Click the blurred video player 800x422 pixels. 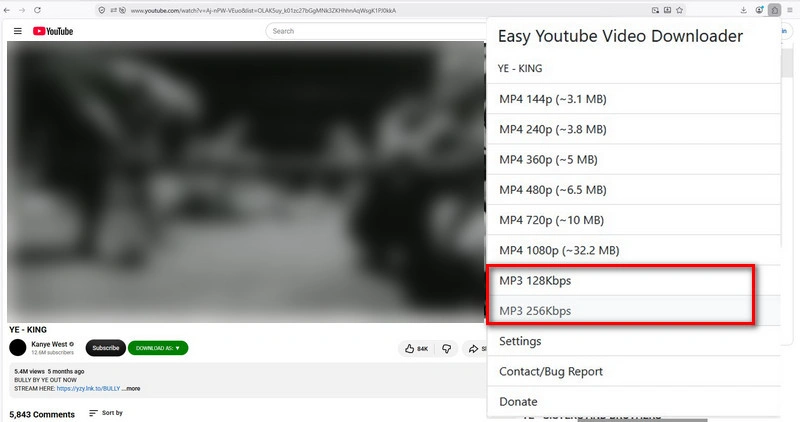click(x=245, y=182)
